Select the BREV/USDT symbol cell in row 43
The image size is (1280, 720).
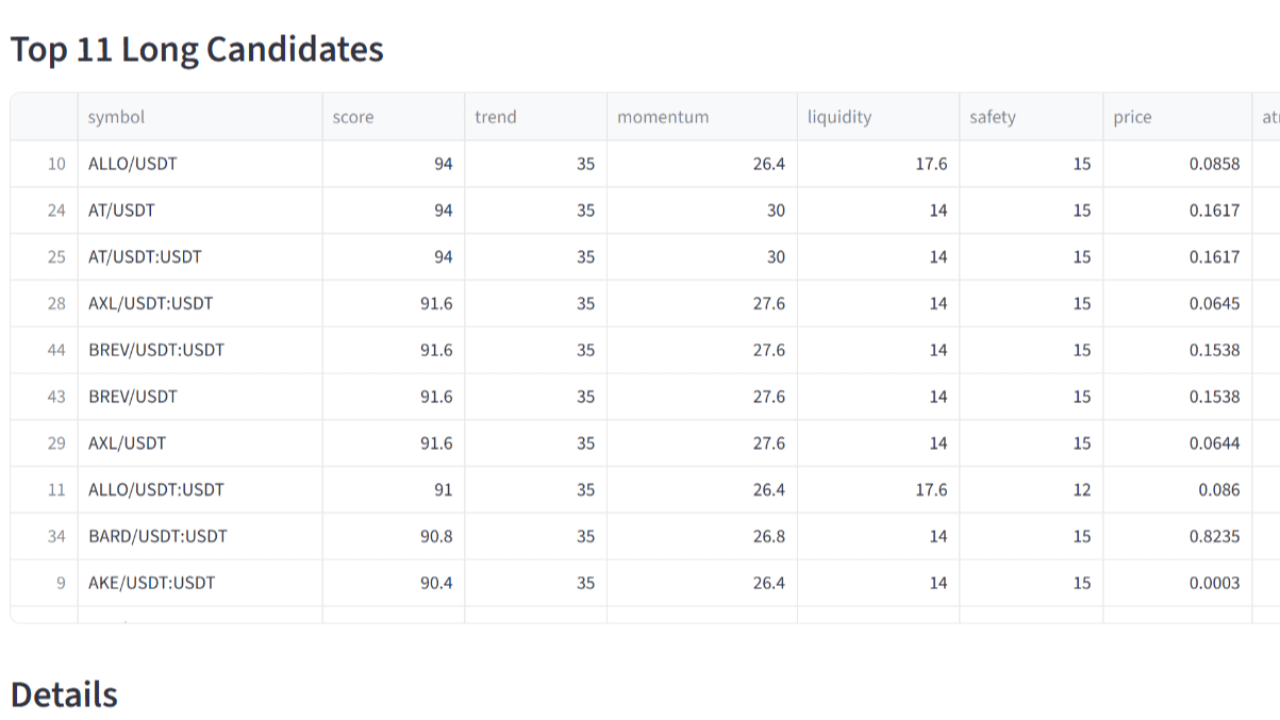[133, 397]
